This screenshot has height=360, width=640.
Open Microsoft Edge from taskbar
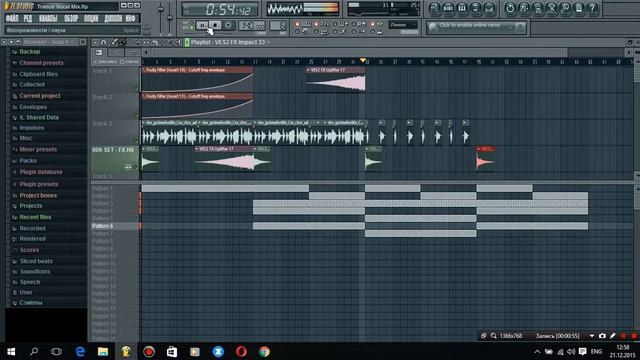click(x=80, y=351)
